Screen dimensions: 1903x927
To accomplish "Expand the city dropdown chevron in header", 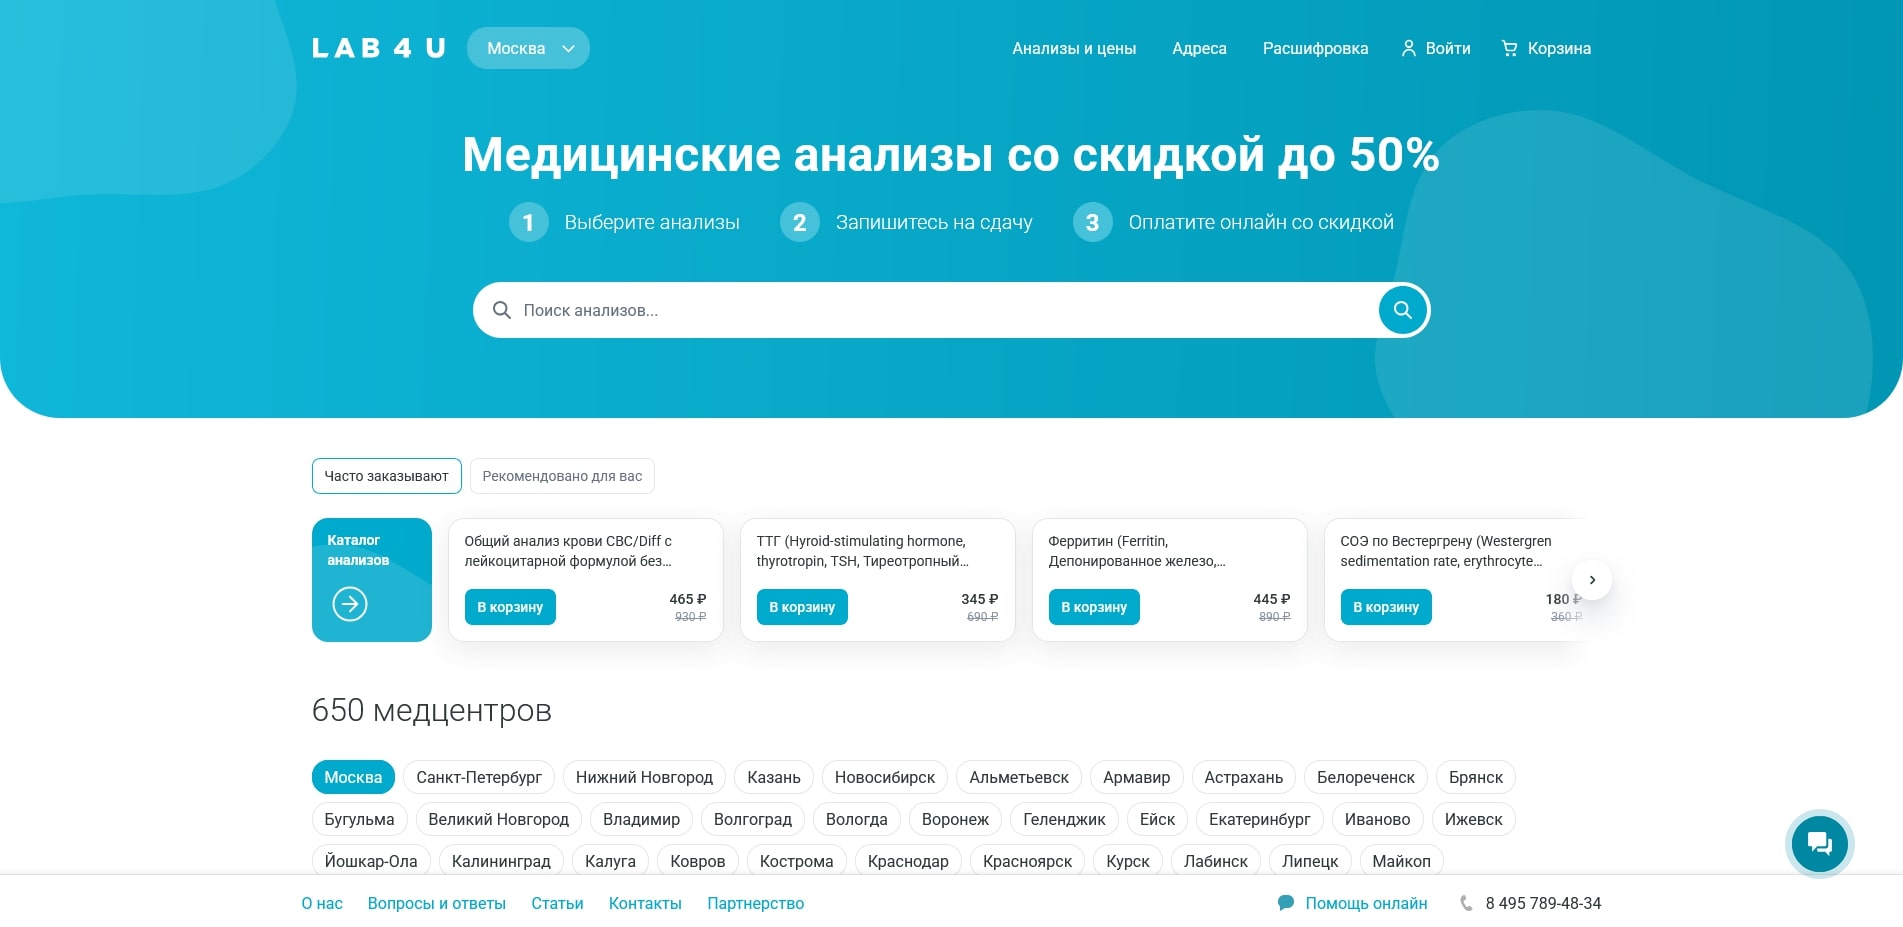I will click(x=569, y=48).
